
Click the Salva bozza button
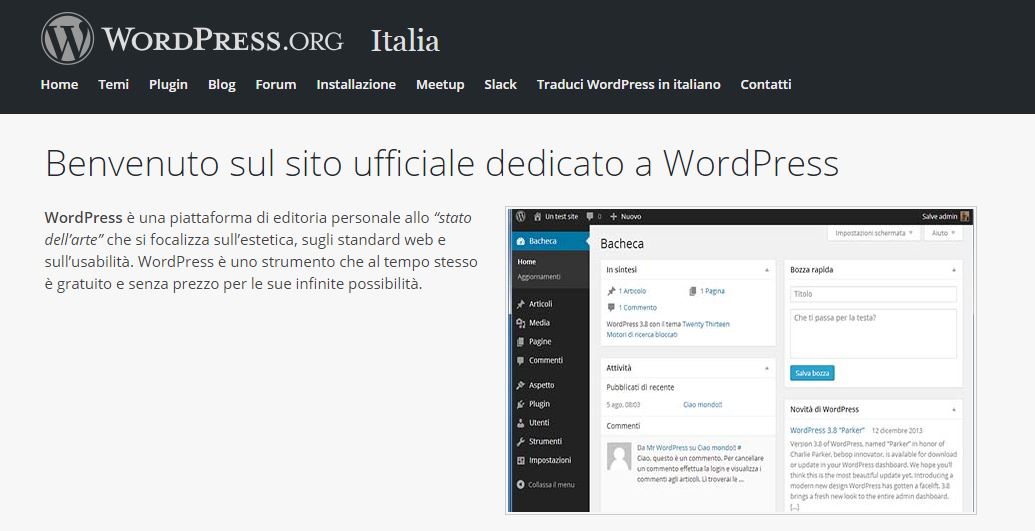click(812, 373)
